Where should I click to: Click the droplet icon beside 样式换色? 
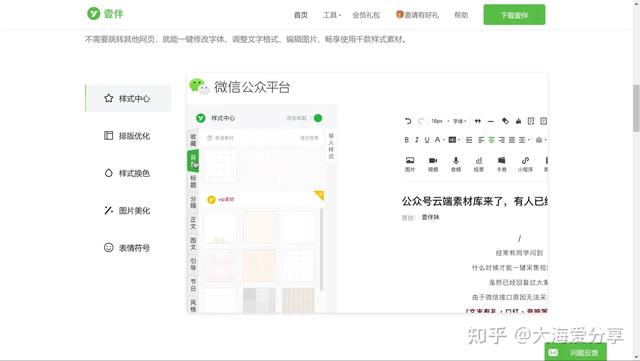click(109, 173)
